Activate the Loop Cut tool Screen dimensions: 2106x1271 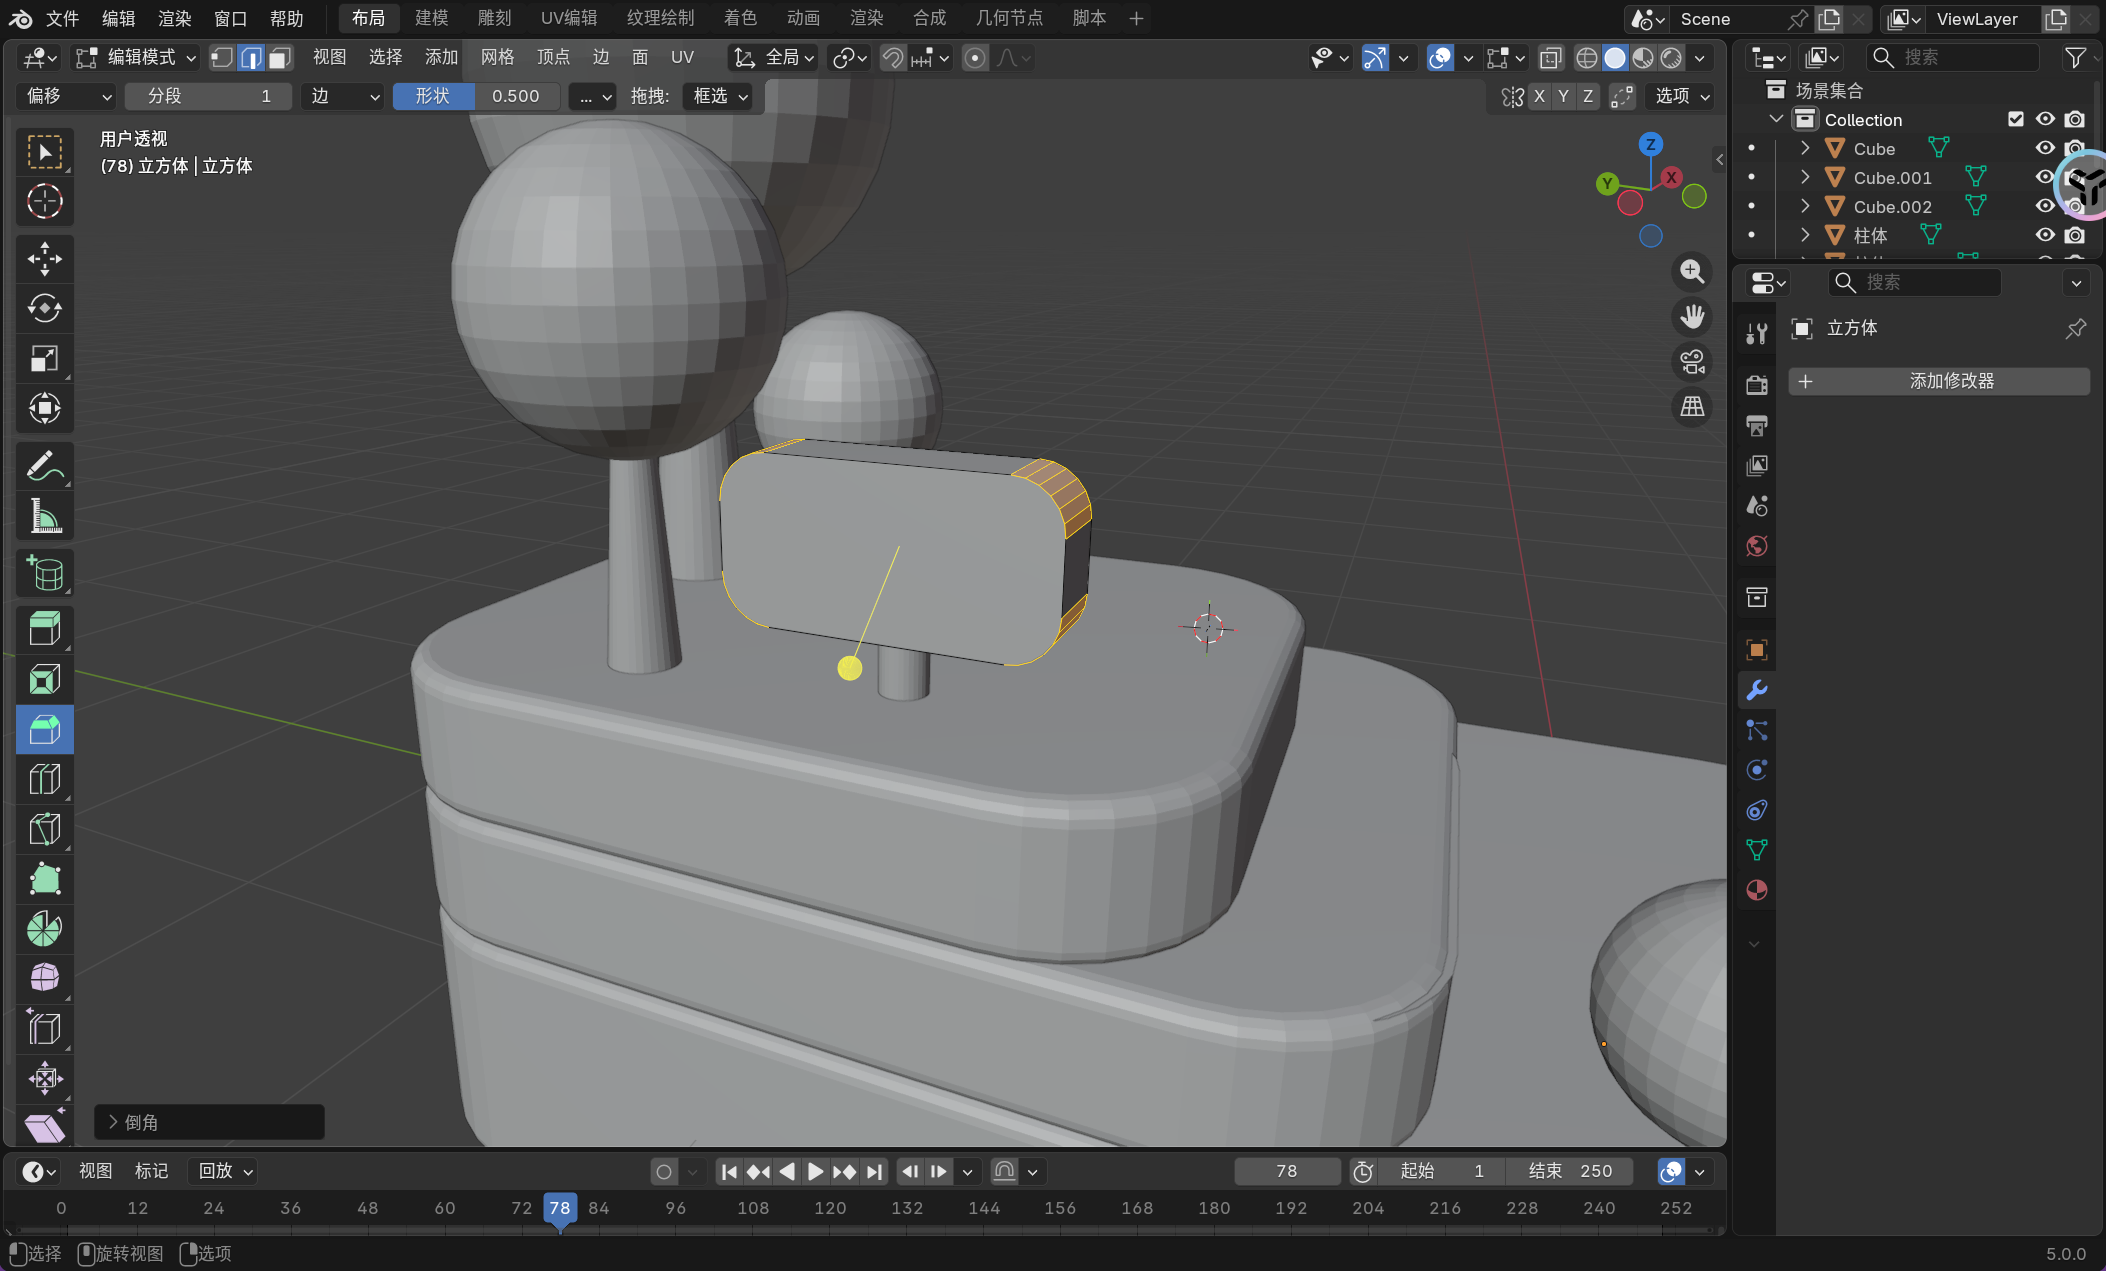click(x=44, y=779)
